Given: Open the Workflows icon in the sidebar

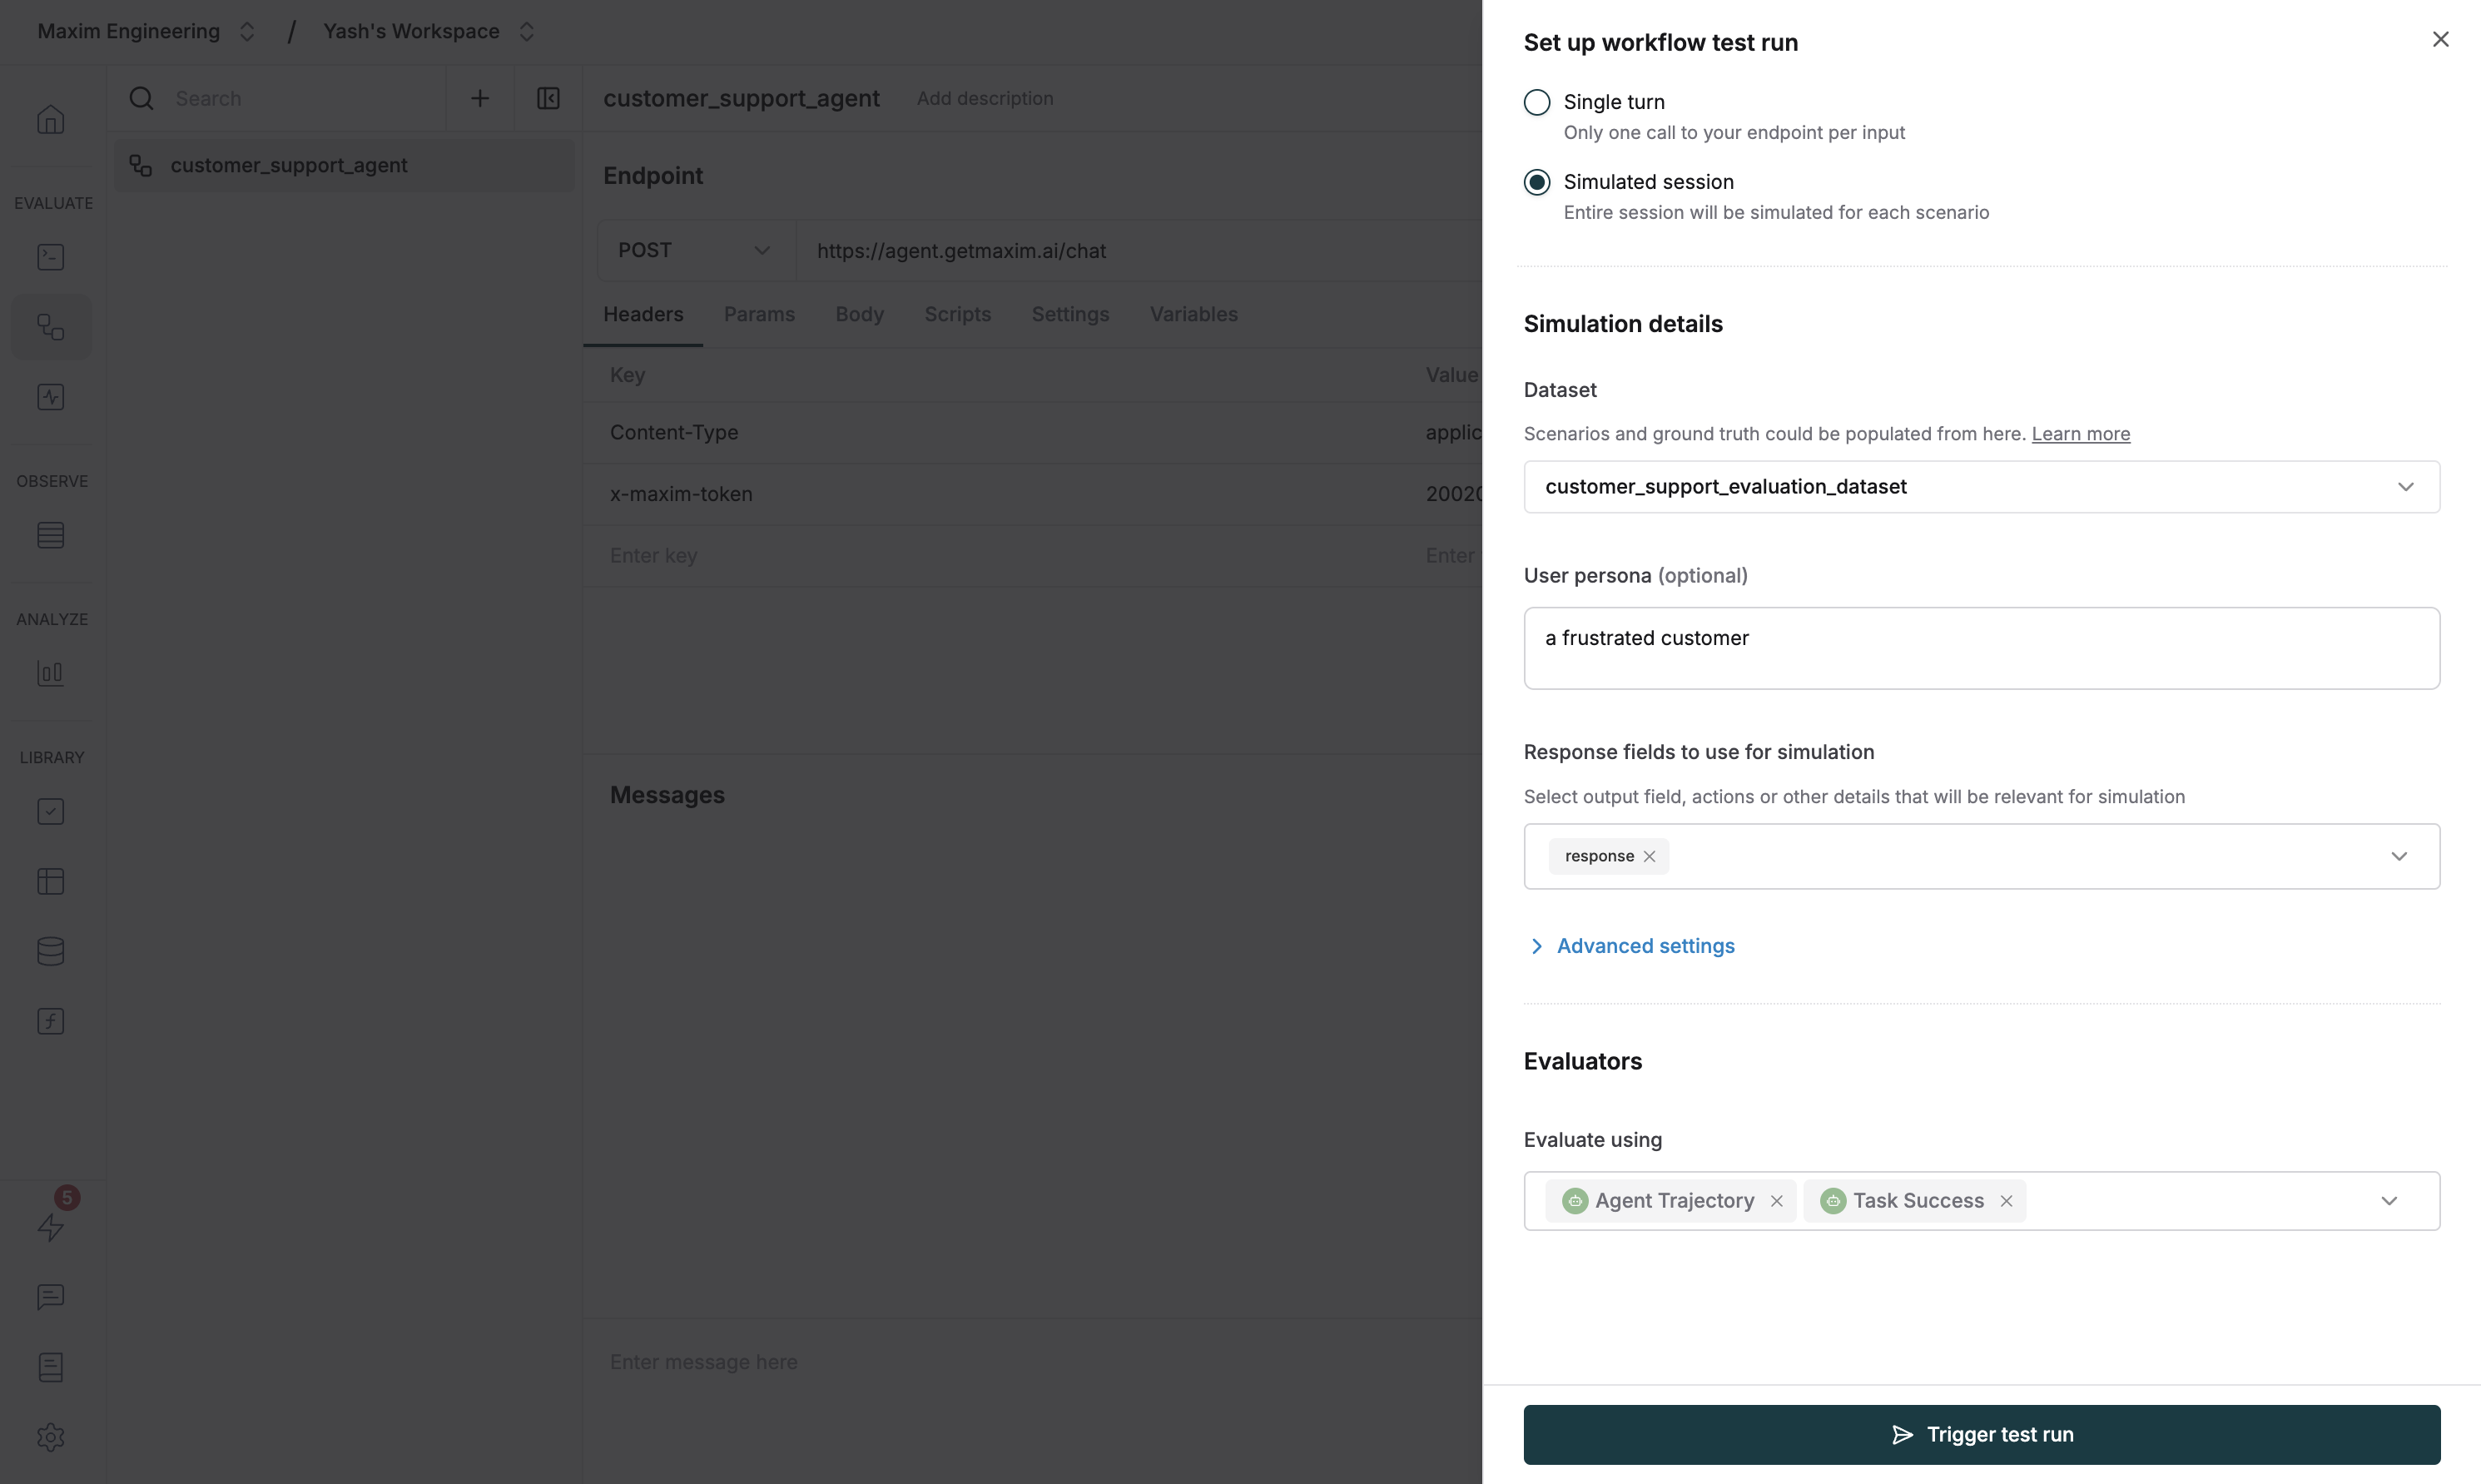Looking at the screenshot, I should [x=51, y=326].
